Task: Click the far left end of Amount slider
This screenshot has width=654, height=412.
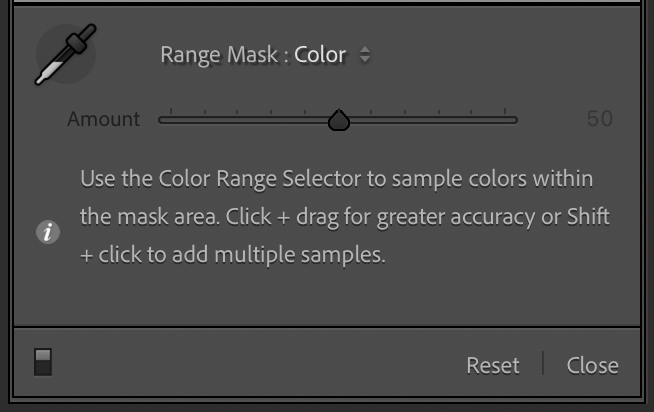Action: pos(162,120)
